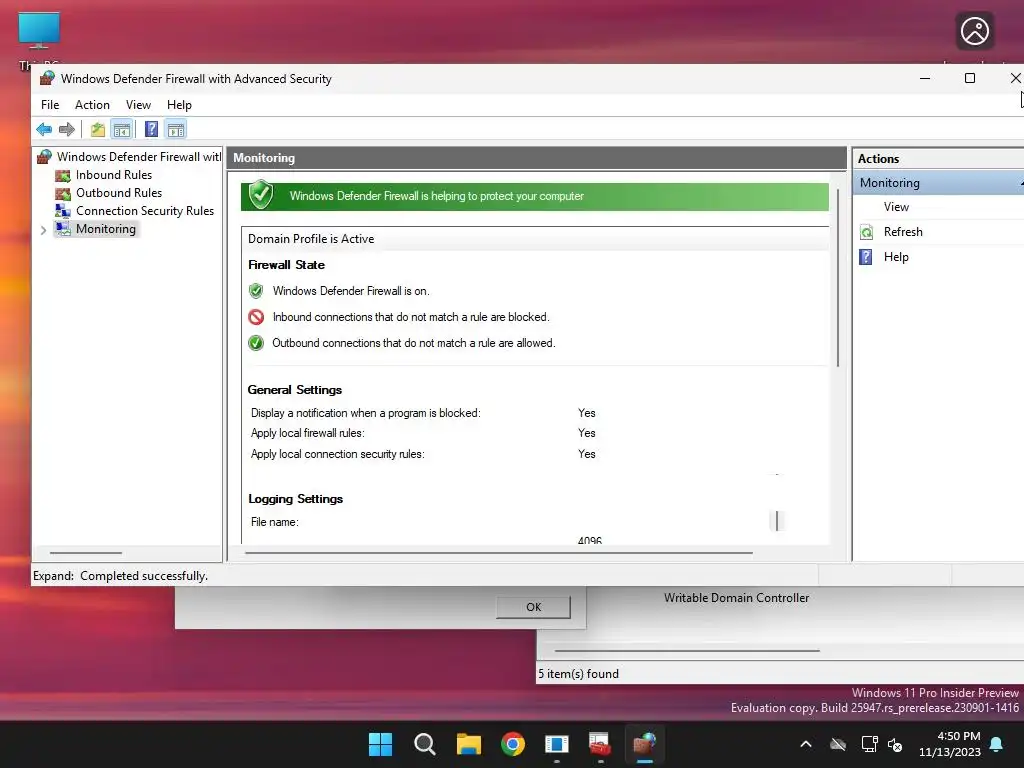Viewport: 1024px width, 768px height.
Task: Click the network status tray icon
Action: coord(869,744)
